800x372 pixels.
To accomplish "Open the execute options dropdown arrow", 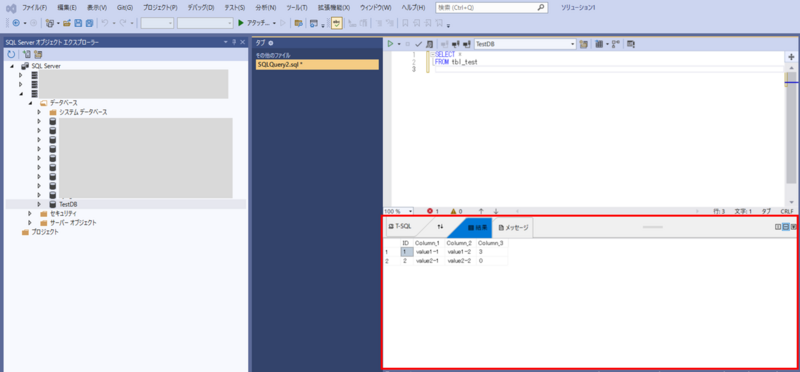I will pyautogui.click(x=399, y=44).
